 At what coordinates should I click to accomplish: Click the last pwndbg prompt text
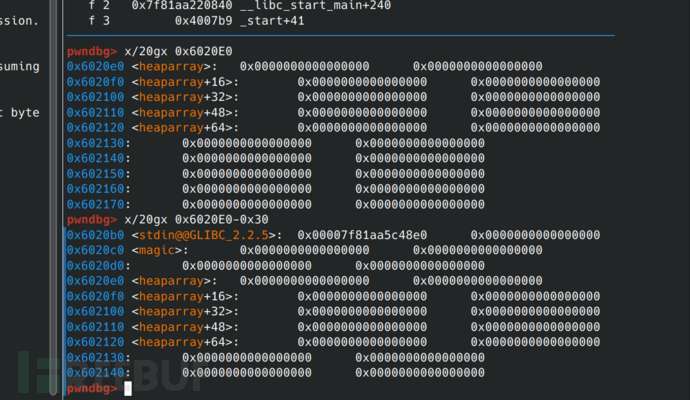point(92,388)
